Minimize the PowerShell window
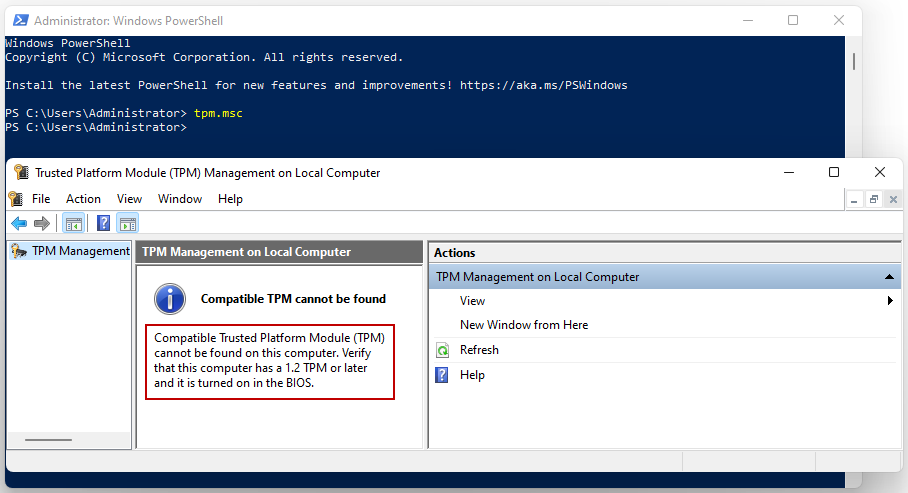 click(748, 20)
